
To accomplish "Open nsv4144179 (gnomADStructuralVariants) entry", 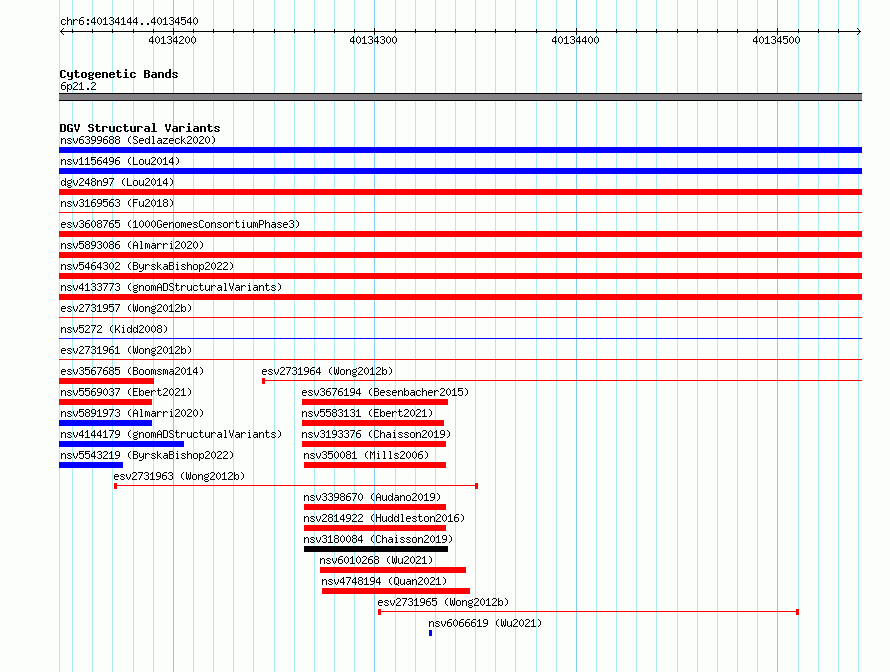I will (171, 434).
